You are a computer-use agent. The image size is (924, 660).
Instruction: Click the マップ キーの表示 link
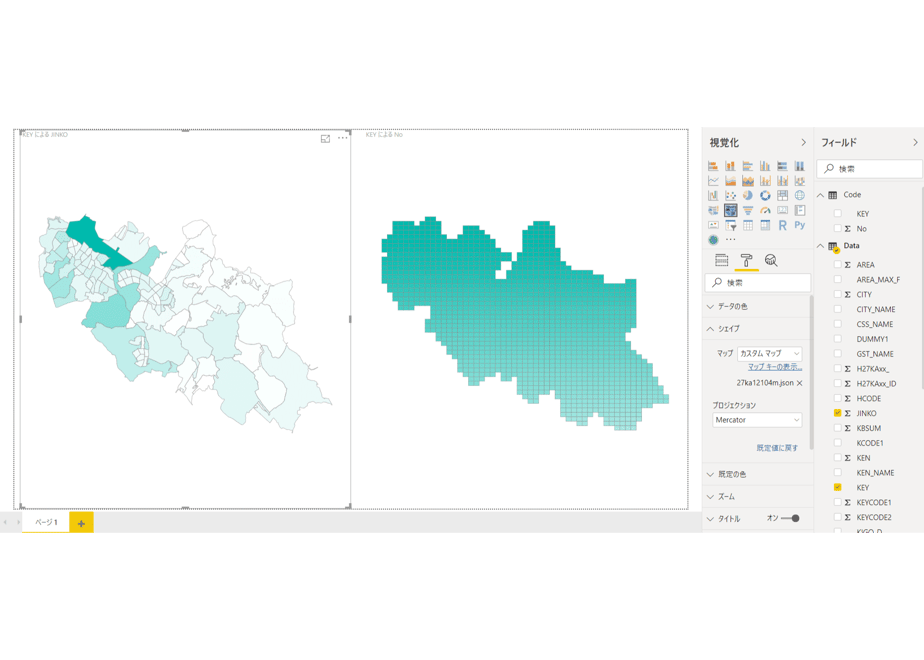(x=775, y=367)
